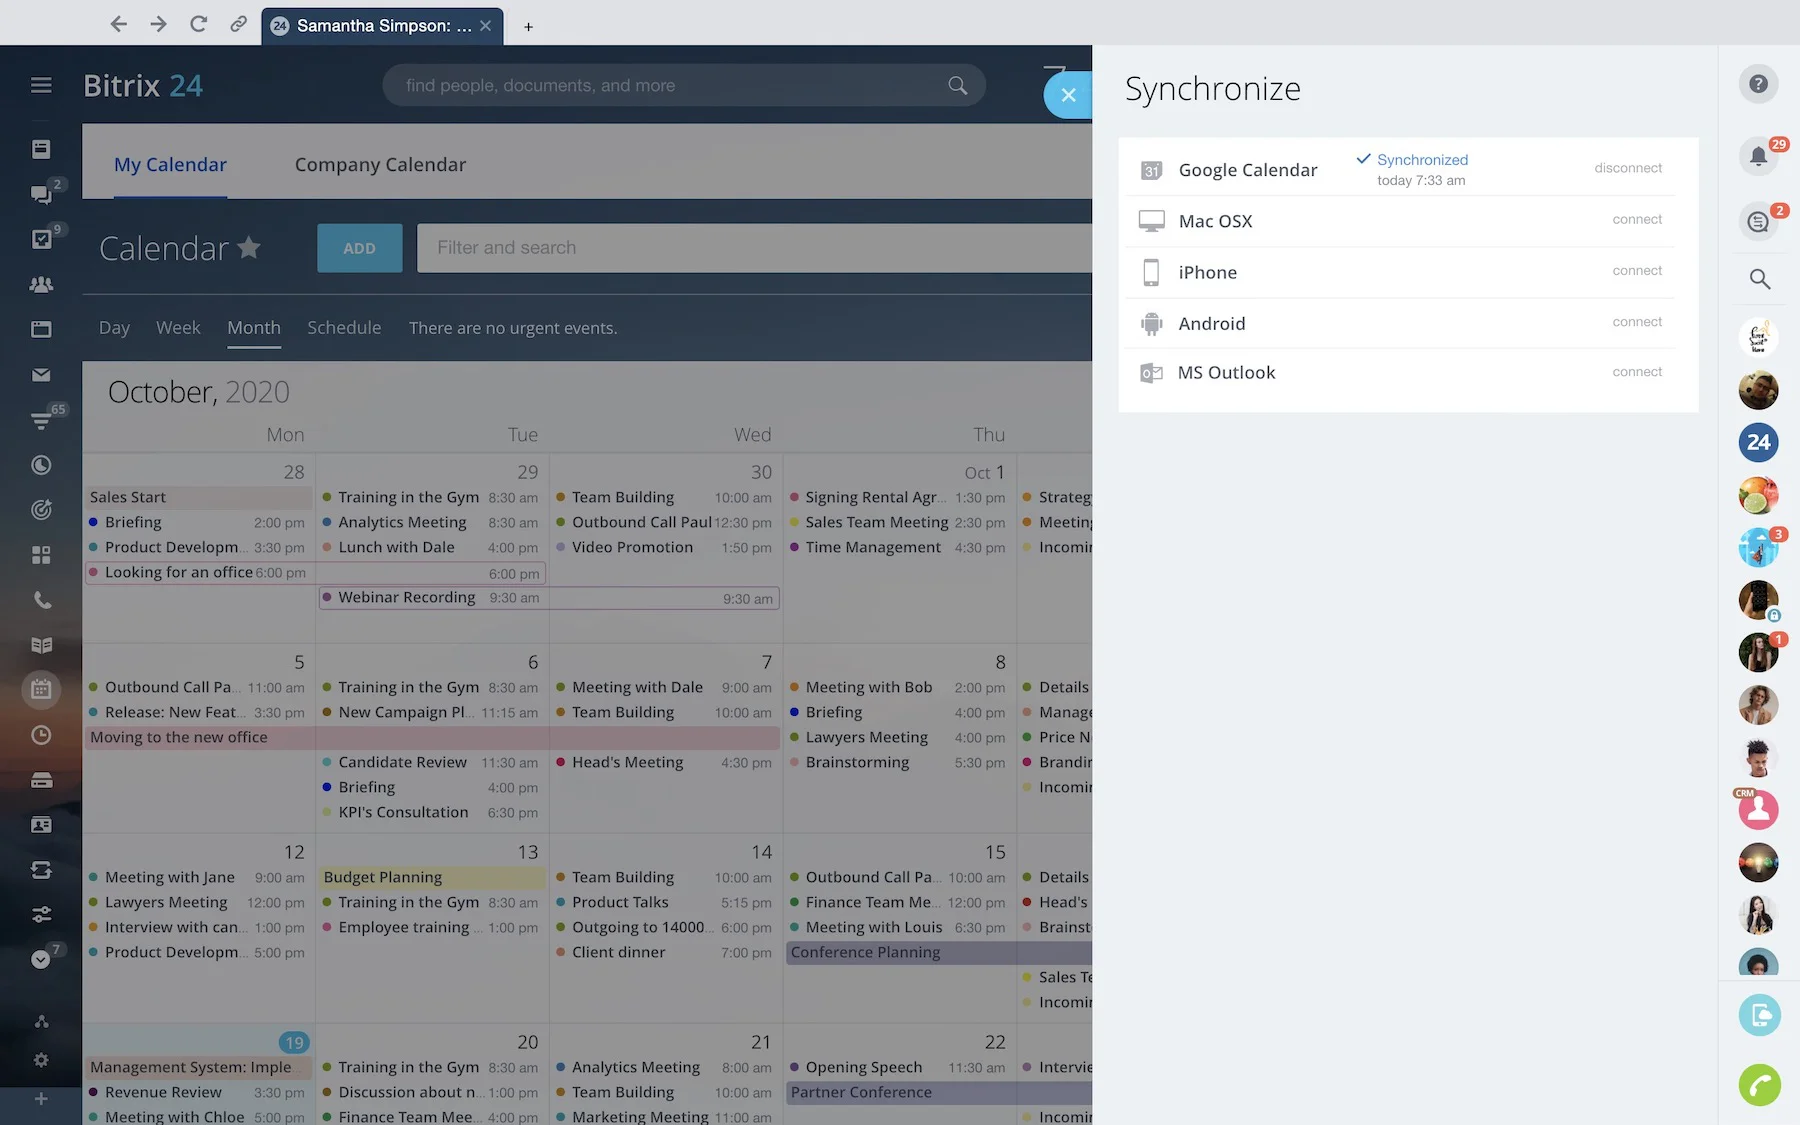Connect Mac OSX calendar sync
The height and width of the screenshot is (1125, 1800).
point(1636,219)
